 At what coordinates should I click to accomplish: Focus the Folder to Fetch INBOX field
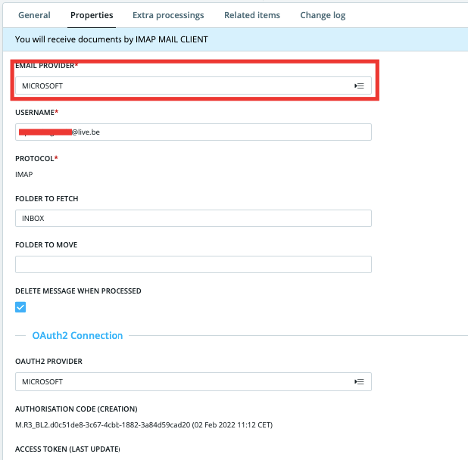[x=193, y=218]
